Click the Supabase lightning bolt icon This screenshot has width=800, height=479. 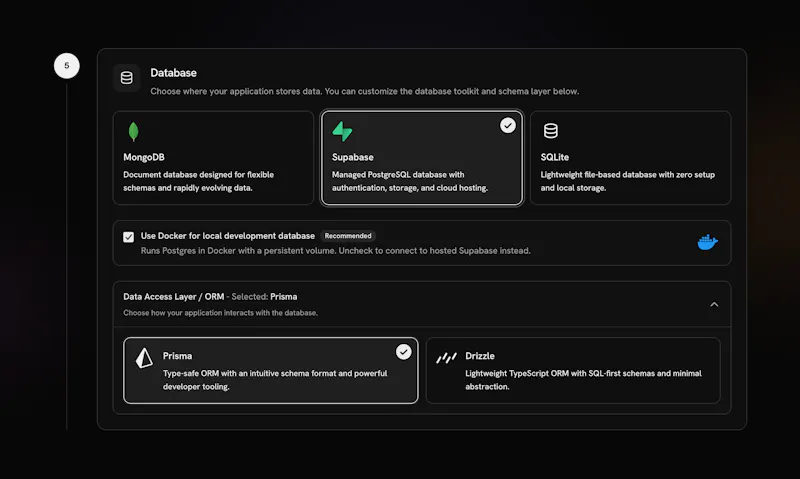click(x=342, y=131)
